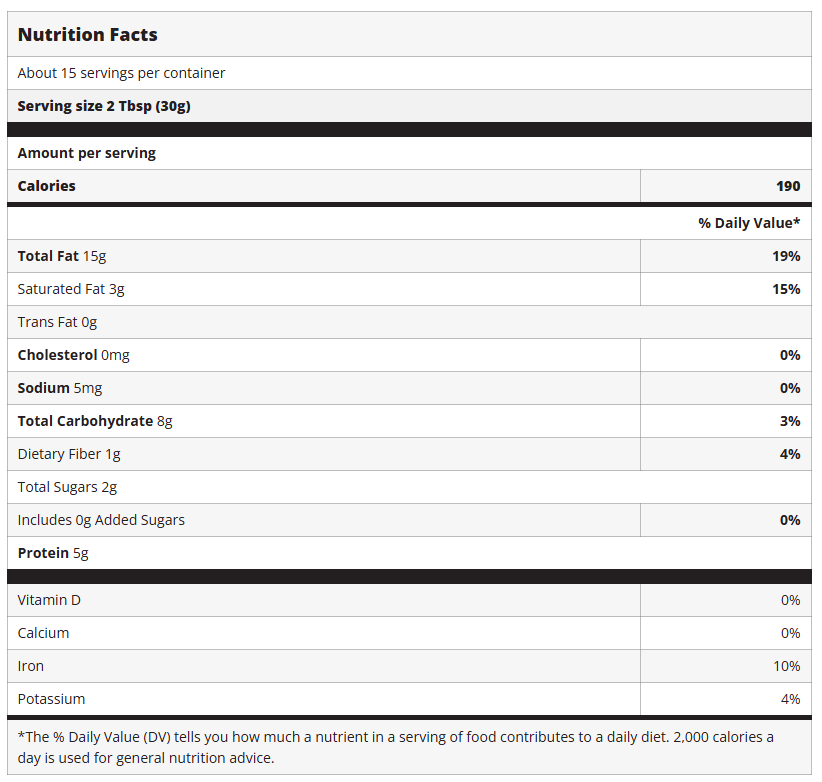Select the Iron 10% value
Image resolution: width=822 pixels, height=782 pixels.
(786, 666)
